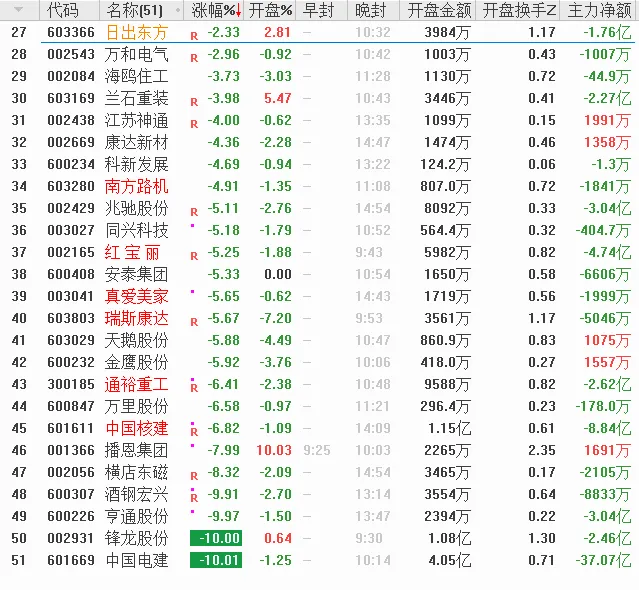Select stock 同兴科技
Viewport: 639px width, 590px height.
tap(137, 230)
